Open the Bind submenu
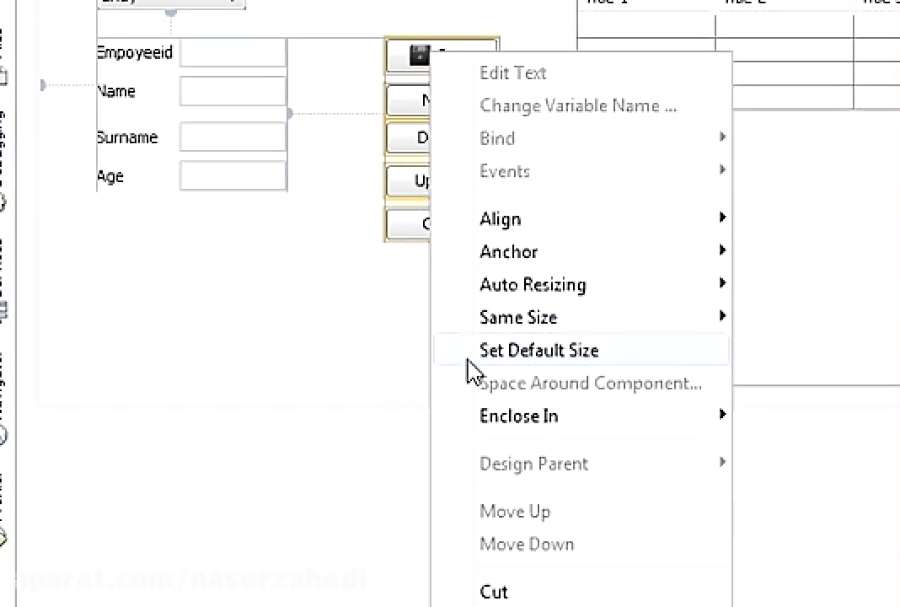This screenshot has height=607, width=900. [498, 138]
